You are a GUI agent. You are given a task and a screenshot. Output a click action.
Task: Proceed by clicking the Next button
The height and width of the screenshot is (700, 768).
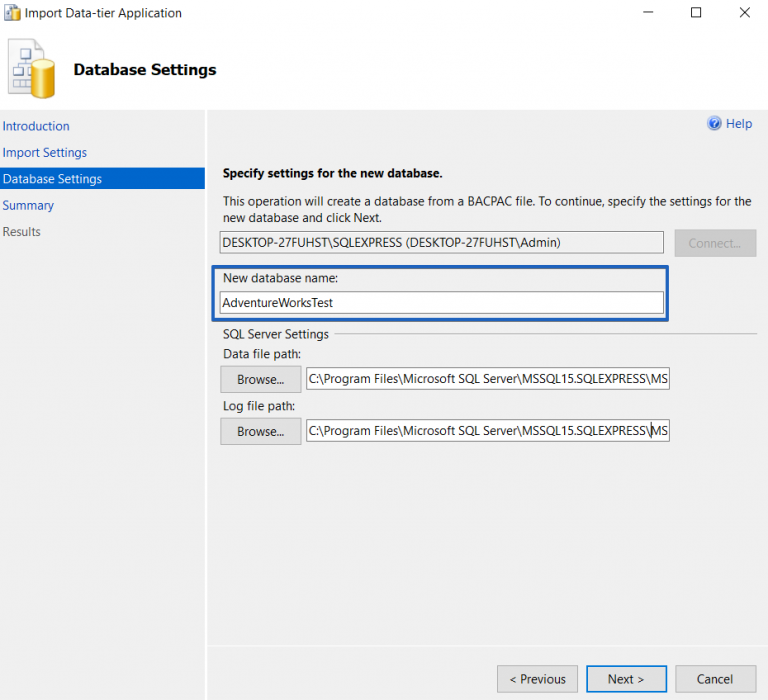pyautogui.click(x=626, y=679)
